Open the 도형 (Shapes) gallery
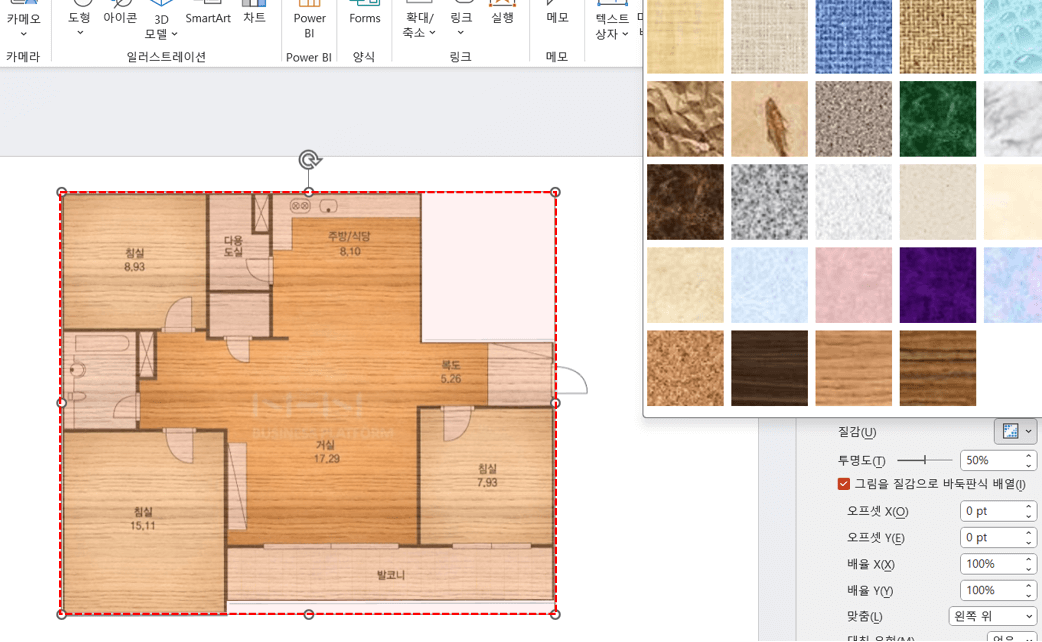The image size is (1042, 642). pyautogui.click(x=80, y=21)
